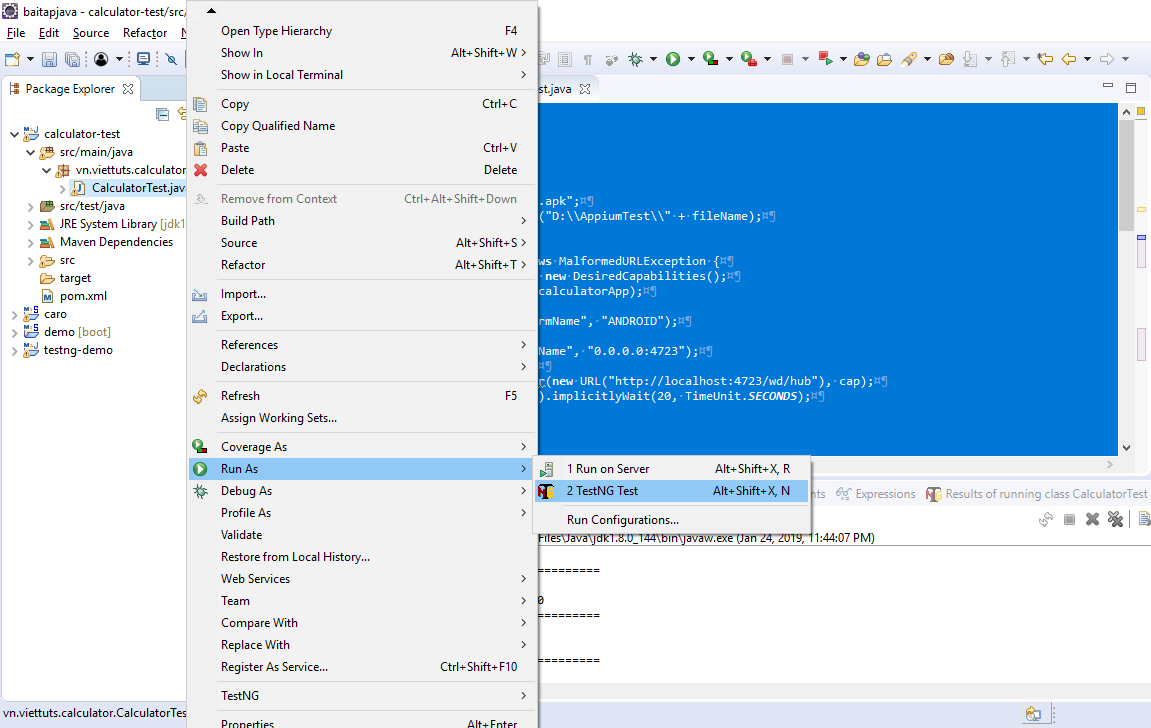Screen dimensions: 1151x728
Task: Open dropdown arrow next to New icon
Action: point(30,59)
